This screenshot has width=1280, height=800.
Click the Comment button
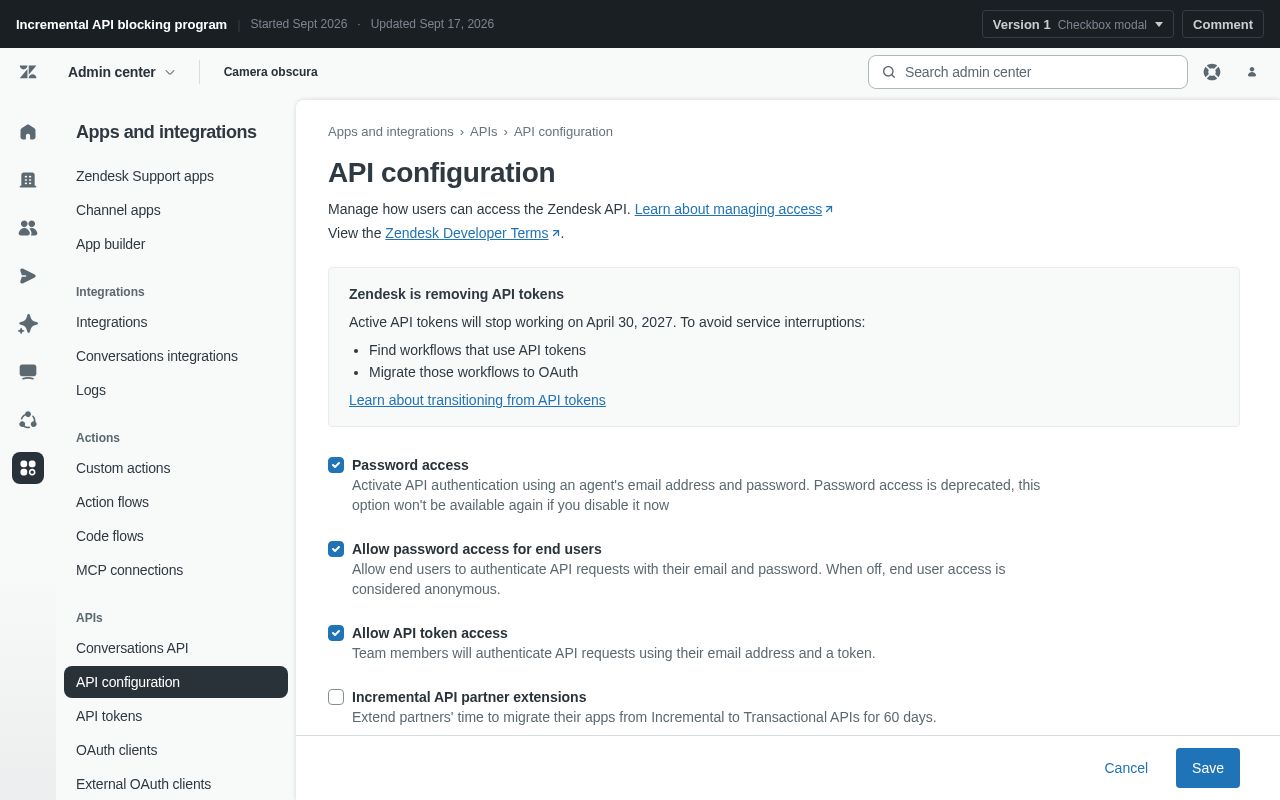pos(1223,24)
